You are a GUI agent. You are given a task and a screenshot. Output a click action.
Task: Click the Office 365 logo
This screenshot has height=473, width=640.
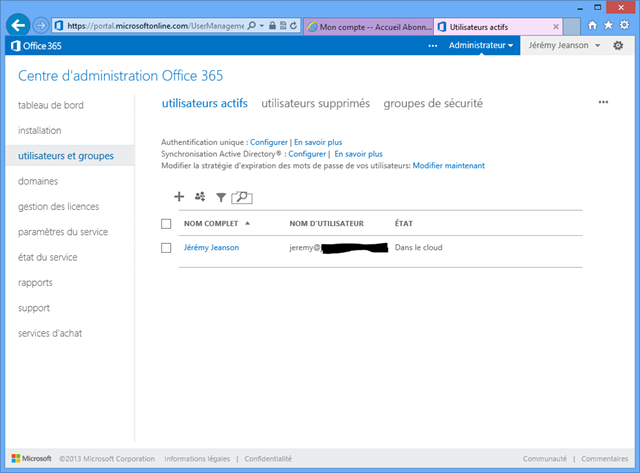point(36,46)
